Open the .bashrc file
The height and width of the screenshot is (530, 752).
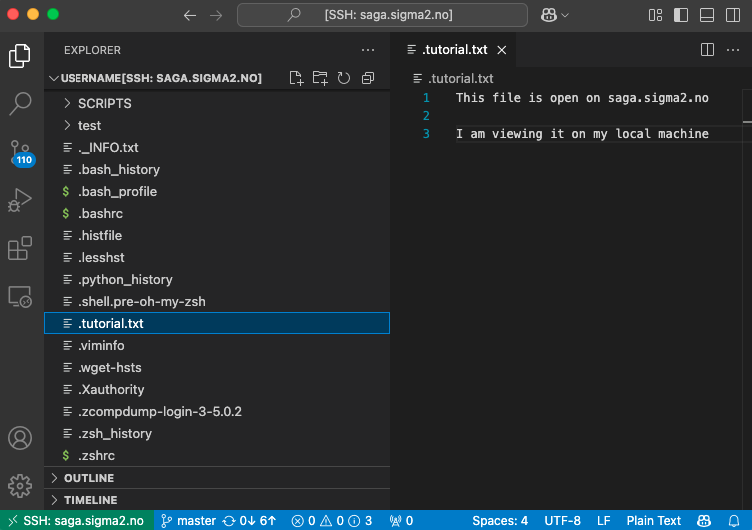click(x=100, y=213)
